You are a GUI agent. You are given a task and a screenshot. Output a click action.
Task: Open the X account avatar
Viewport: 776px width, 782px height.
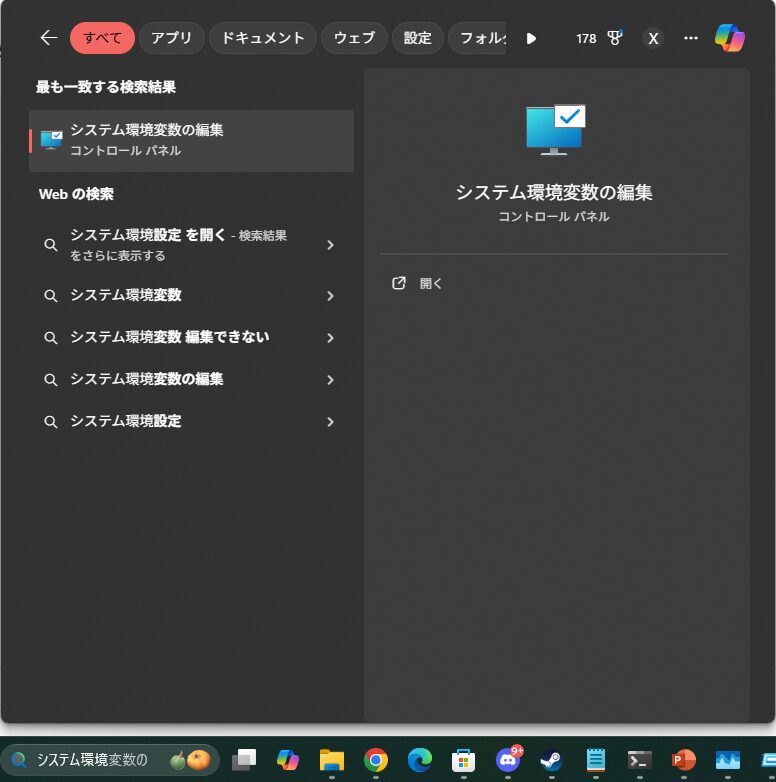653,38
